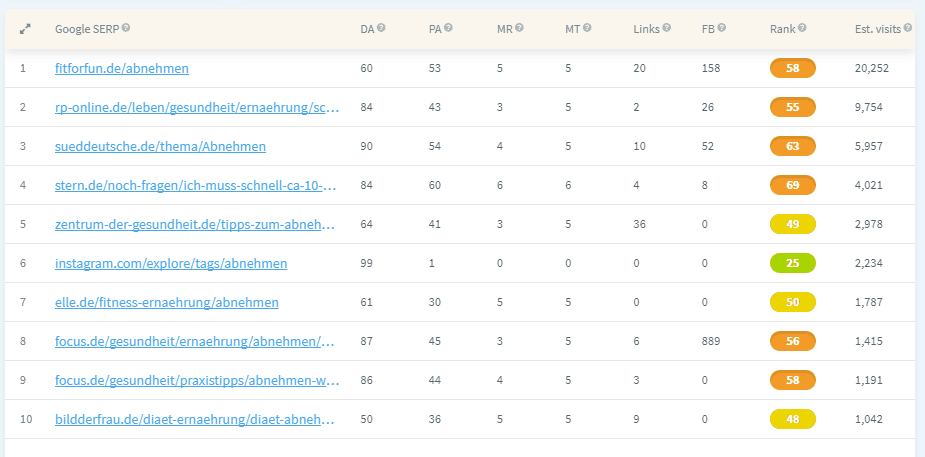Screen dimensions: 925x457
Task: Open the Google SERP help question mark
Action: tap(126, 28)
